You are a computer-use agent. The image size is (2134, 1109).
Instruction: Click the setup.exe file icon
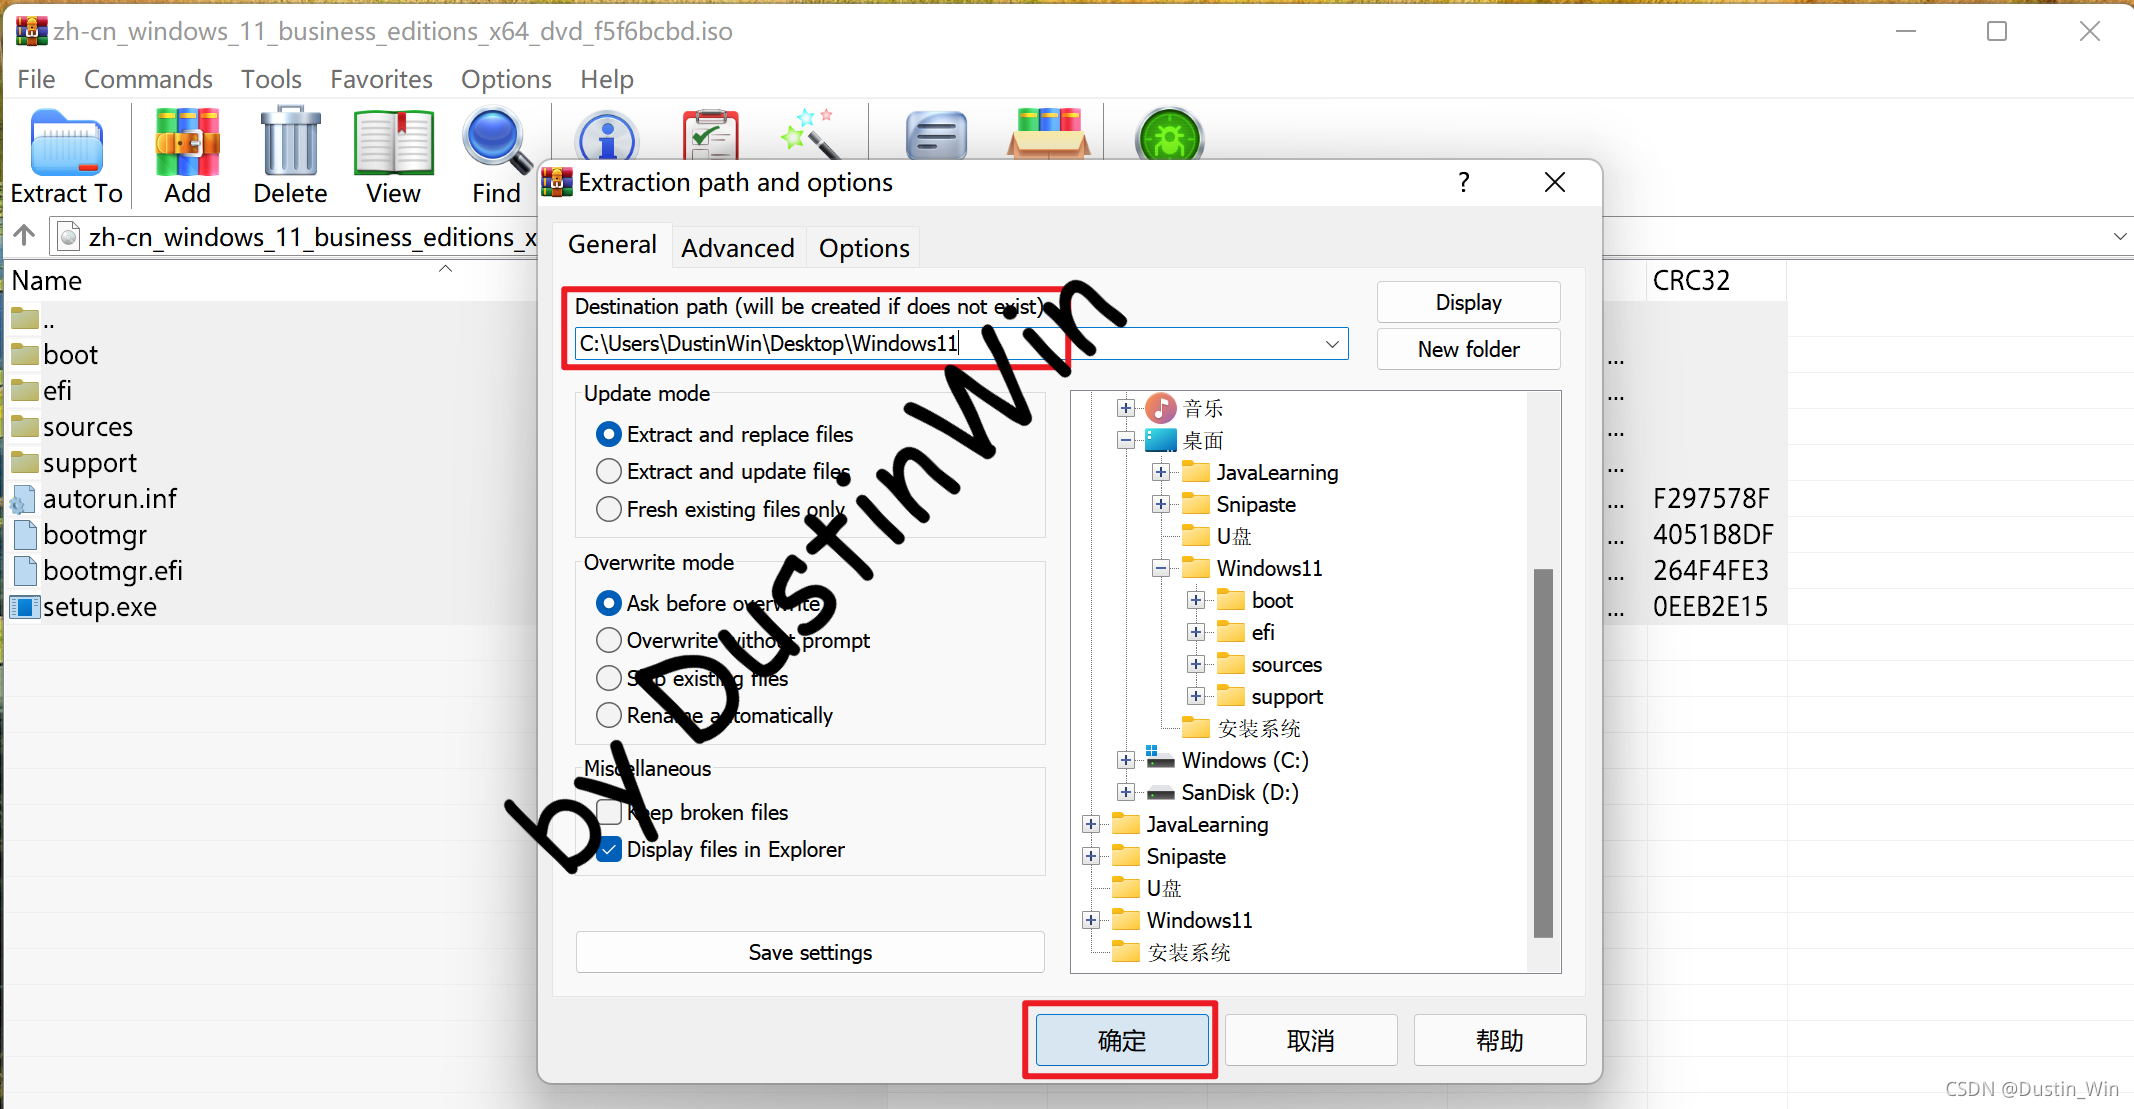(25, 607)
